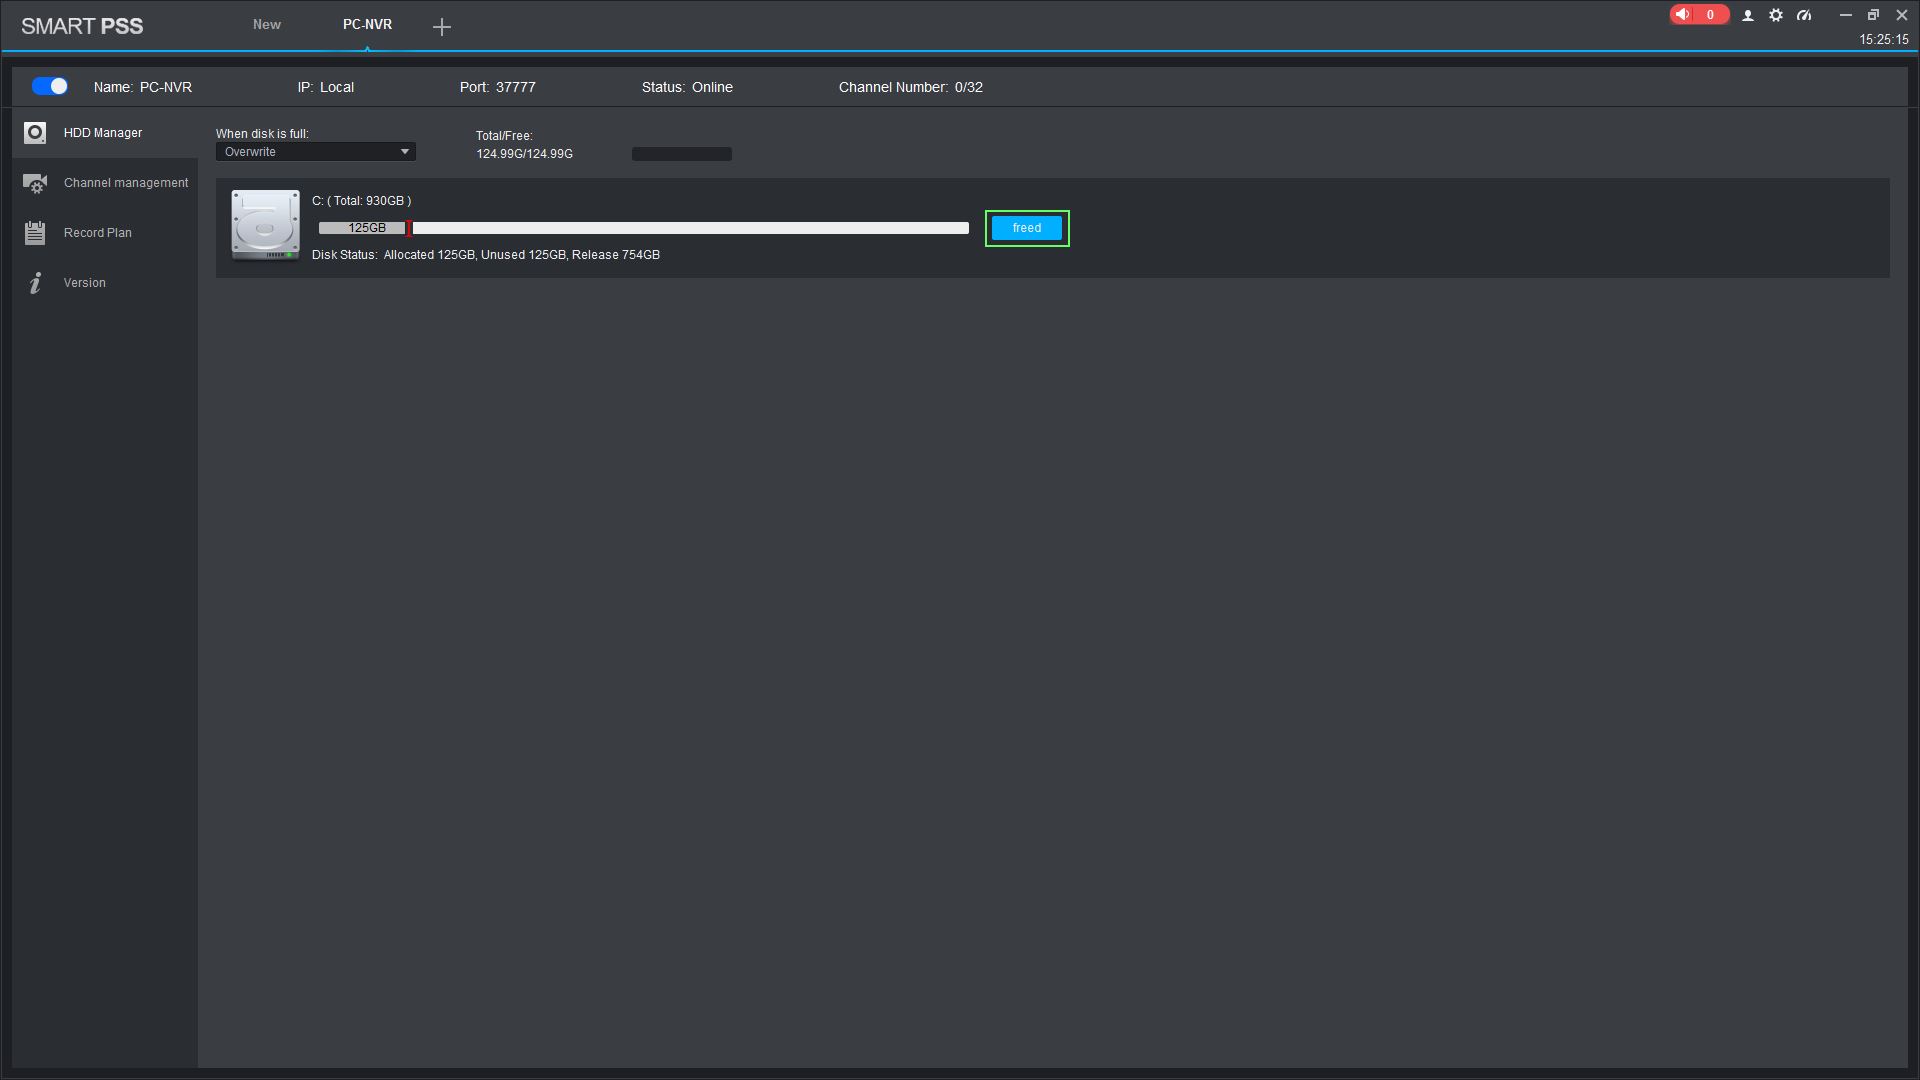Click the user account icon
1920x1080 pixels.
pos(1748,16)
